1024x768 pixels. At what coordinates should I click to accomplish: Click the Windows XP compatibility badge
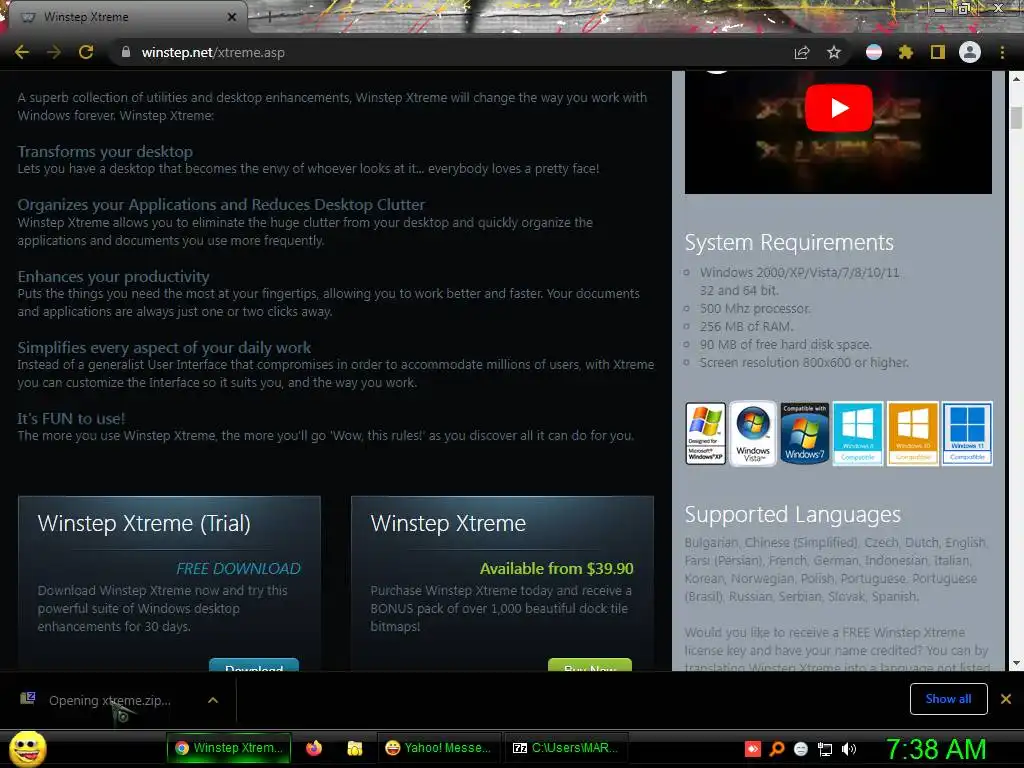pos(705,433)
